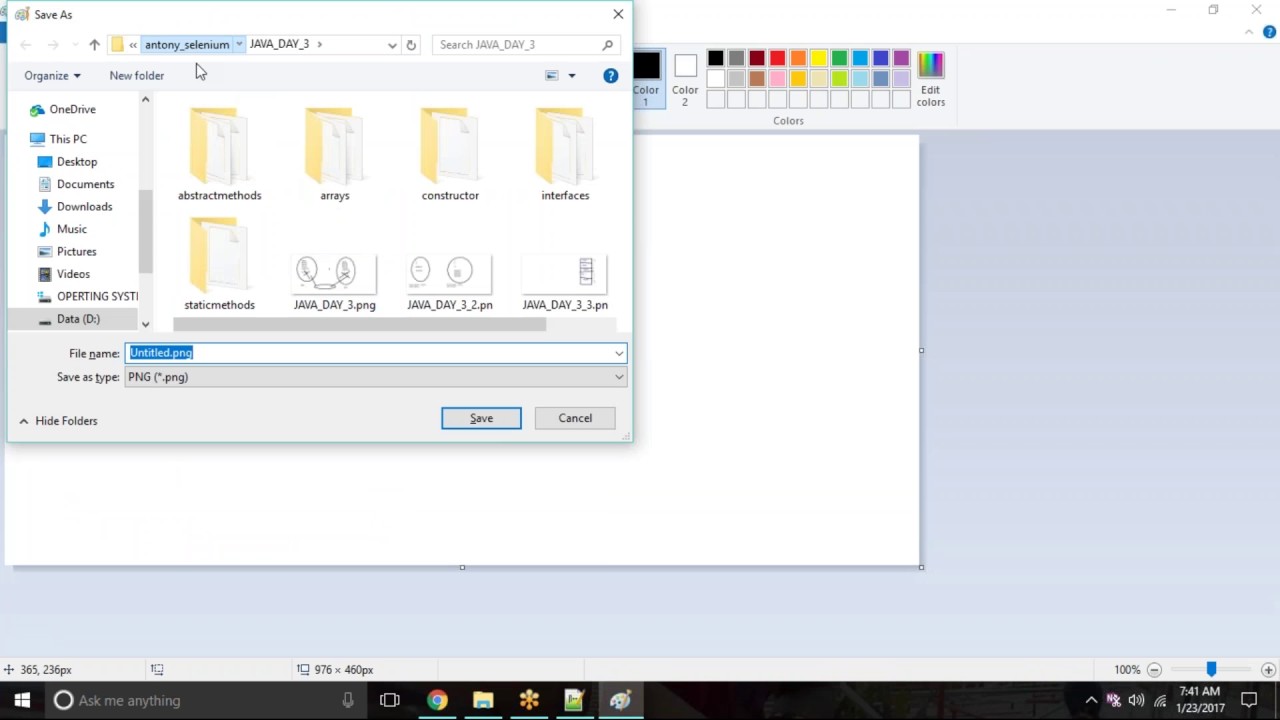This screenshot has width=1280, height=720.
Task: Open Paint Help icon
Action: point(1270,32)
